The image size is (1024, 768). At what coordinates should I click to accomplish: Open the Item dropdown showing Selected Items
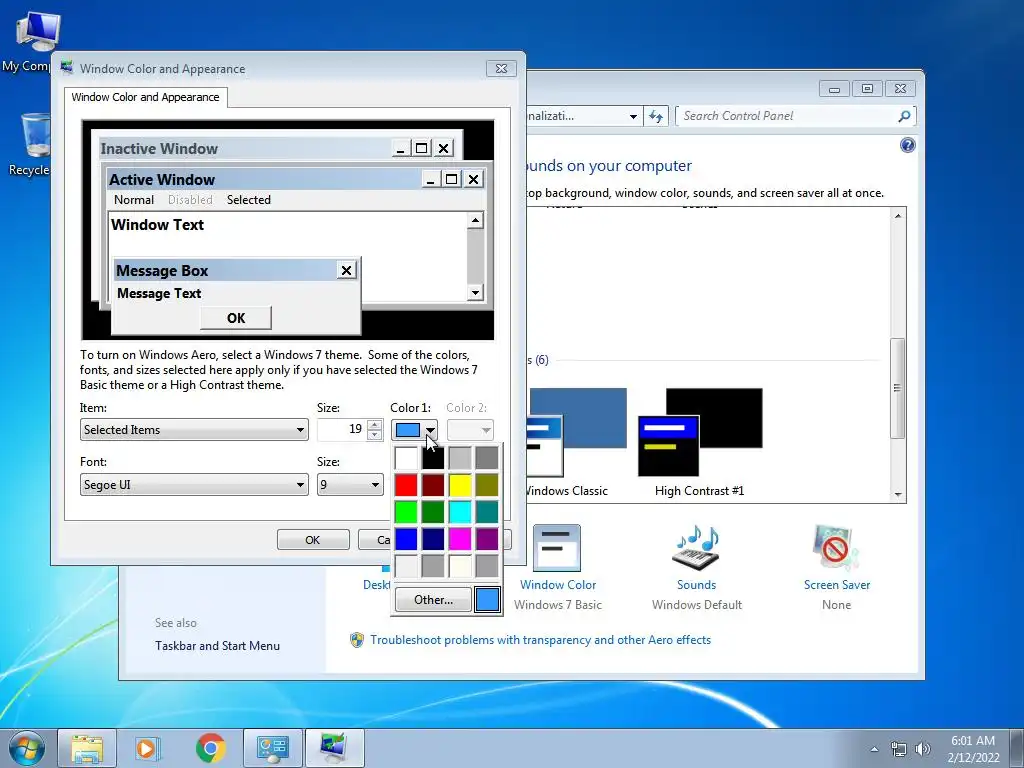coord(194,430)
